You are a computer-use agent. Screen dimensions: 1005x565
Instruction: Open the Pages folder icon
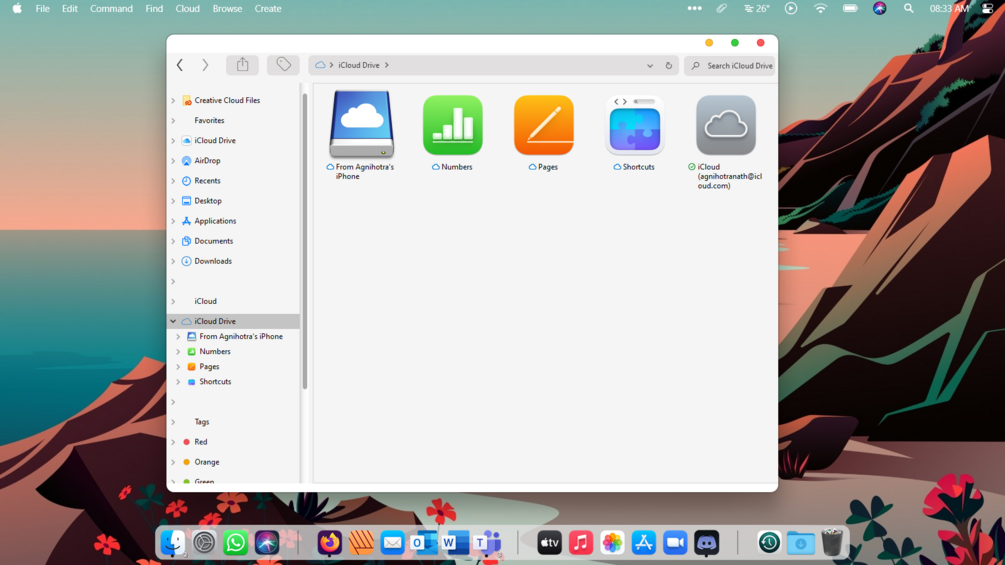[544, 125]
